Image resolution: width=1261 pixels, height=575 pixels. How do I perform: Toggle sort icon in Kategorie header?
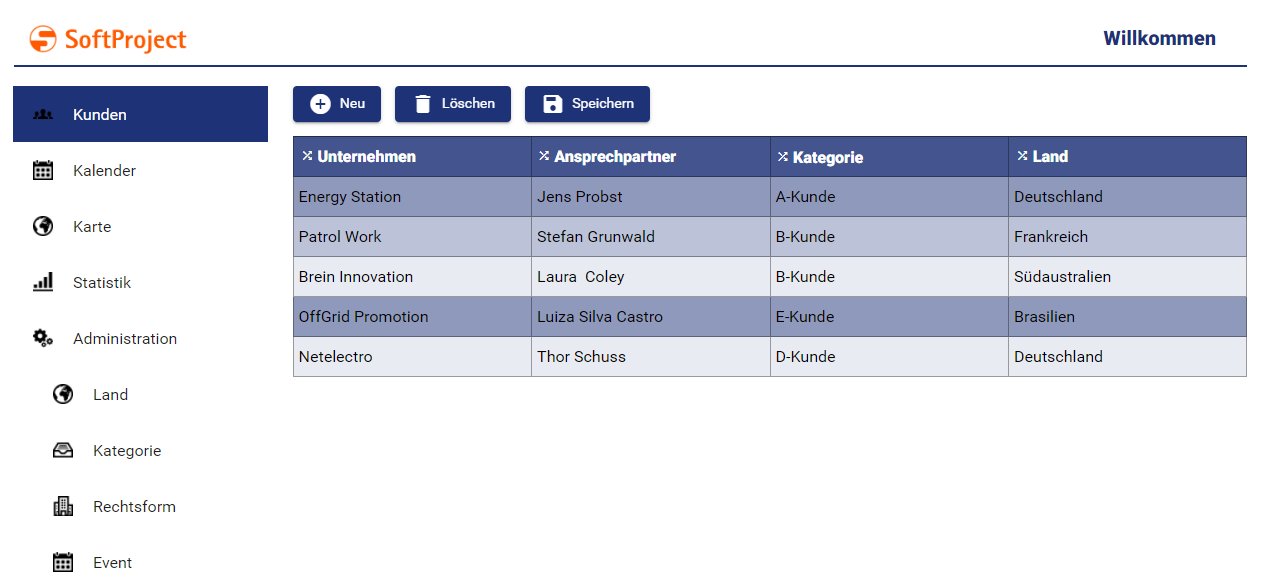click(783, 157)
